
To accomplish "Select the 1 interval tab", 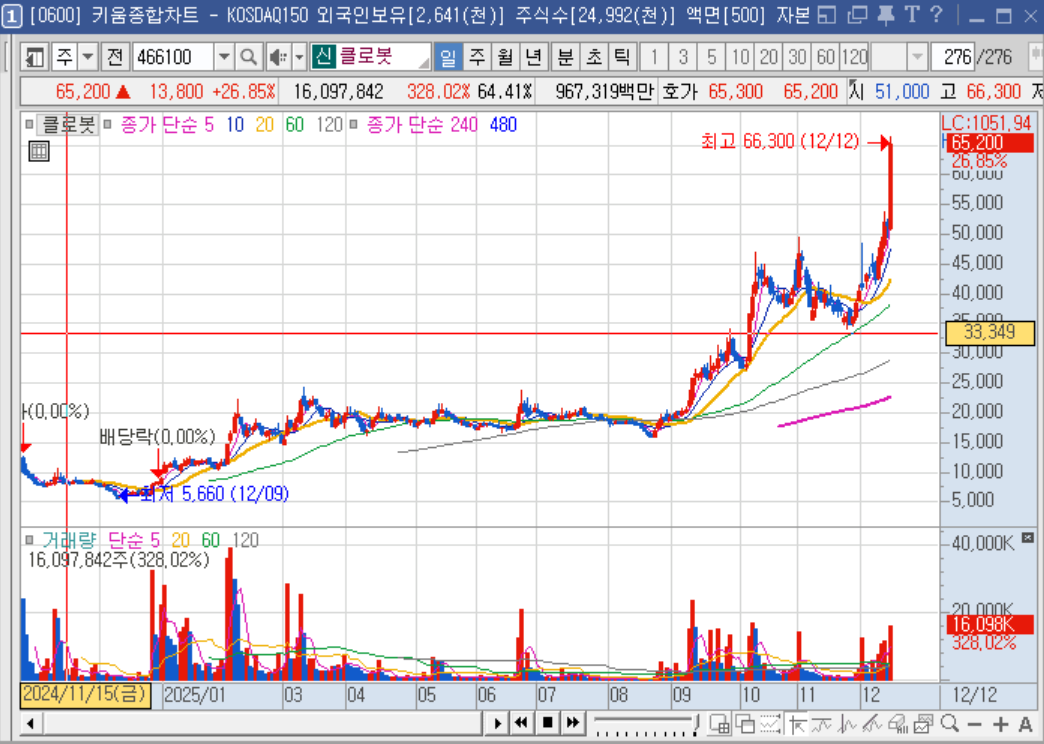I will [654, 58].
